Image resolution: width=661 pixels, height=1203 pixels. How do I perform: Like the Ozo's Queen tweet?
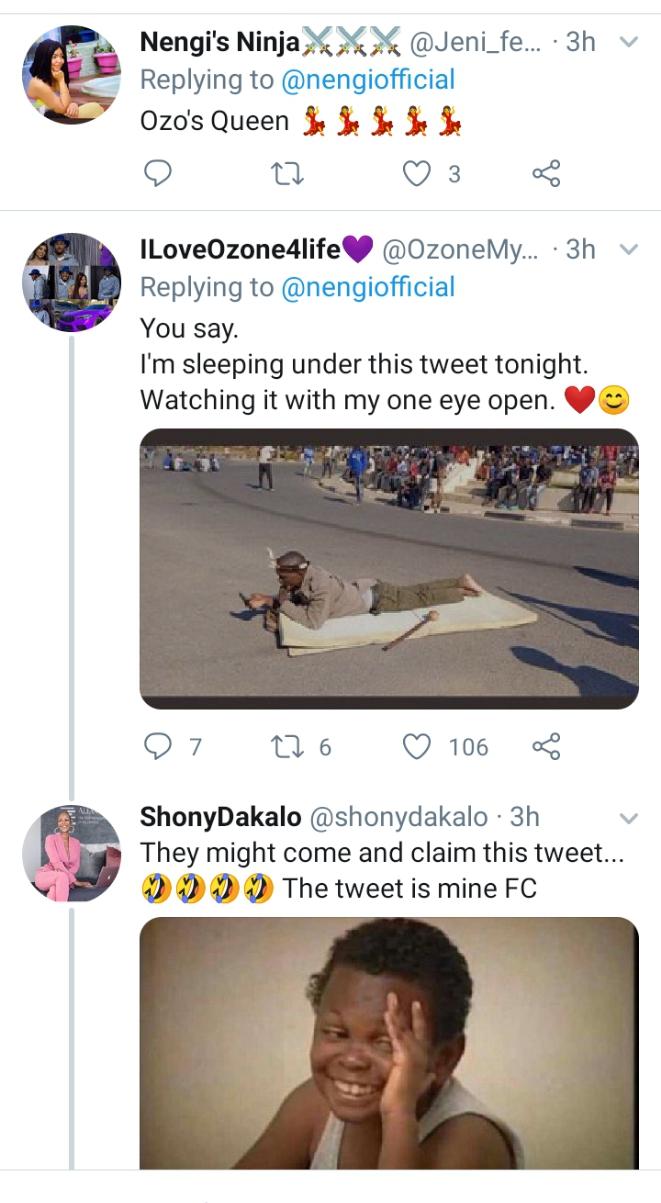(416, 174)
